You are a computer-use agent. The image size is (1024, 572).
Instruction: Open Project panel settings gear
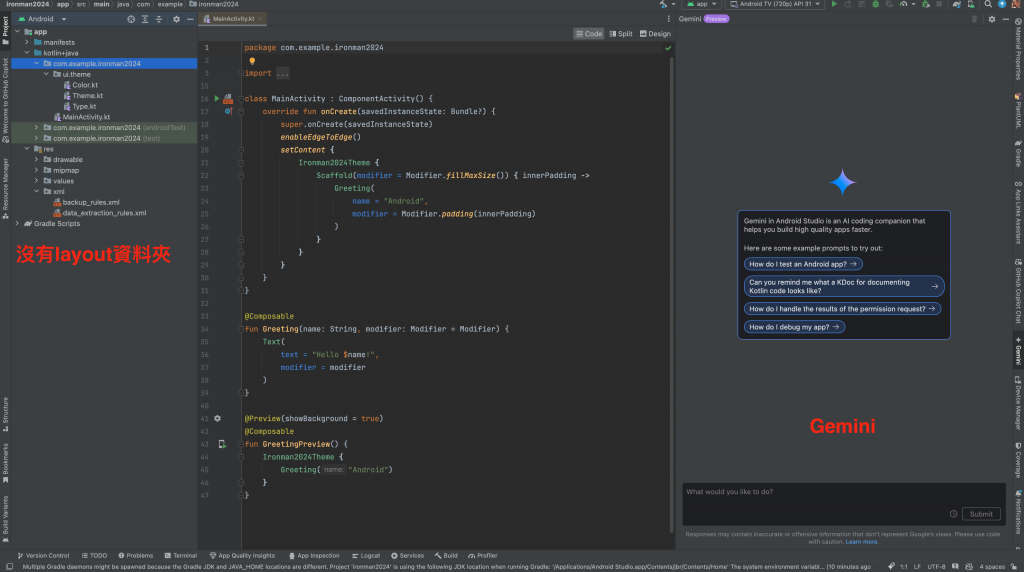click(177, 19)
